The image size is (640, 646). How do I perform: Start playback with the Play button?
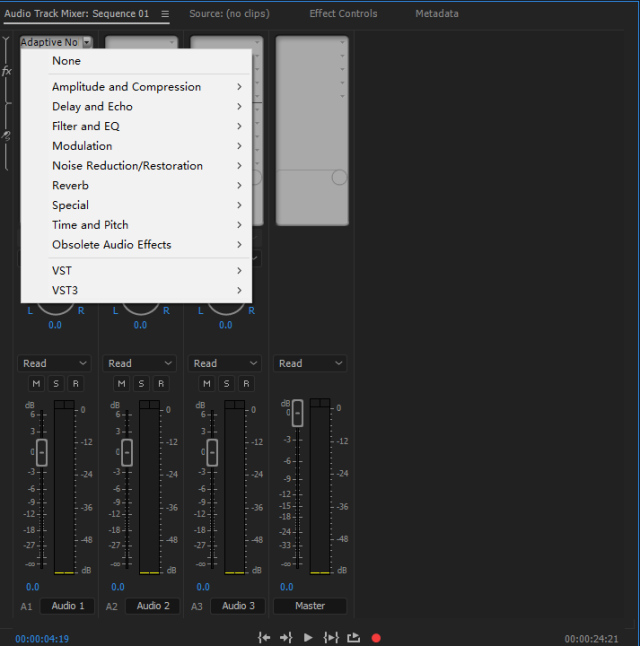308,638
